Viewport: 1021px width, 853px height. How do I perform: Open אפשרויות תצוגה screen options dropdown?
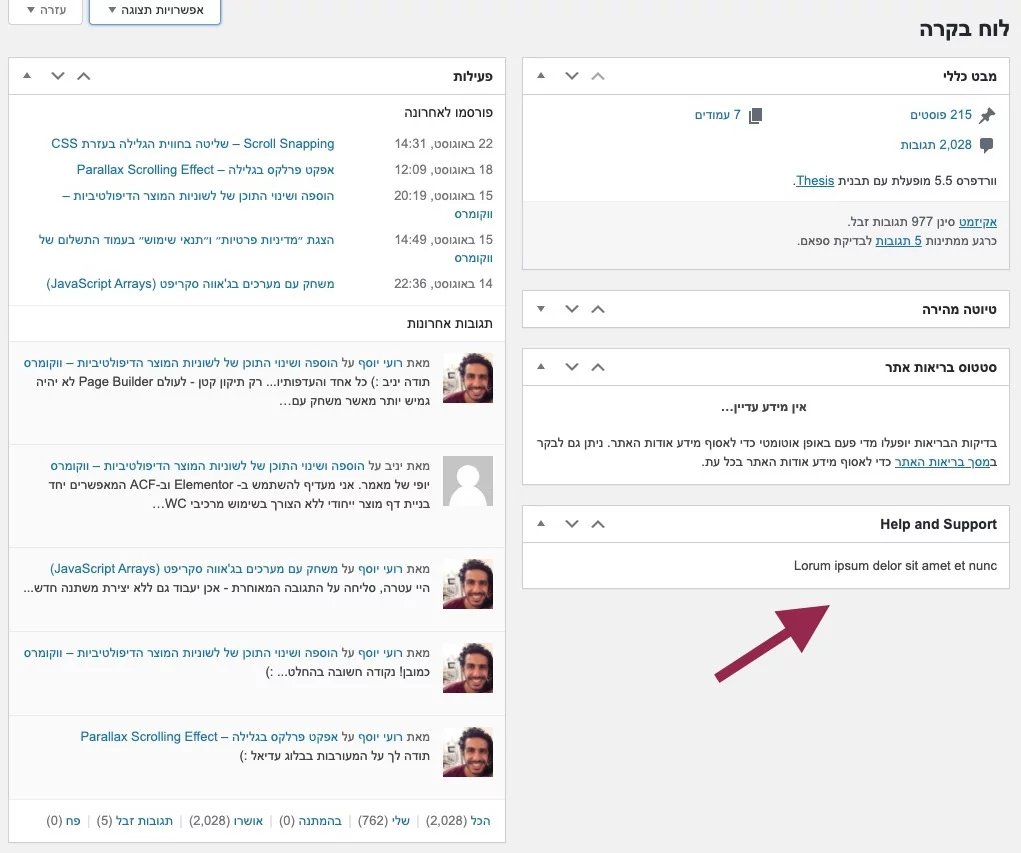[x=155, y=10]
